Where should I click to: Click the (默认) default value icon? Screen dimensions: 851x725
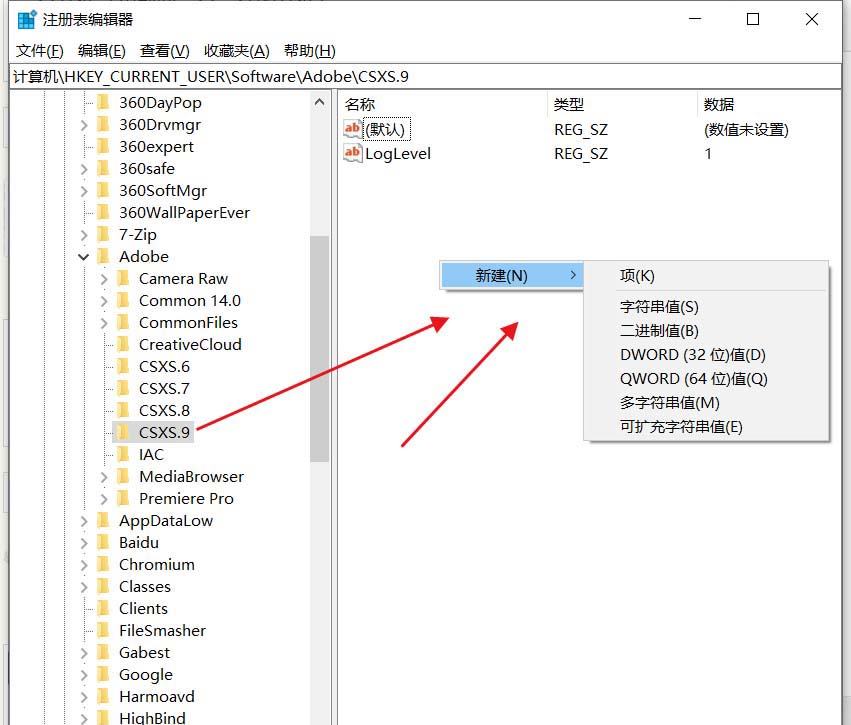pyautogui.click(x=353, y=129)
